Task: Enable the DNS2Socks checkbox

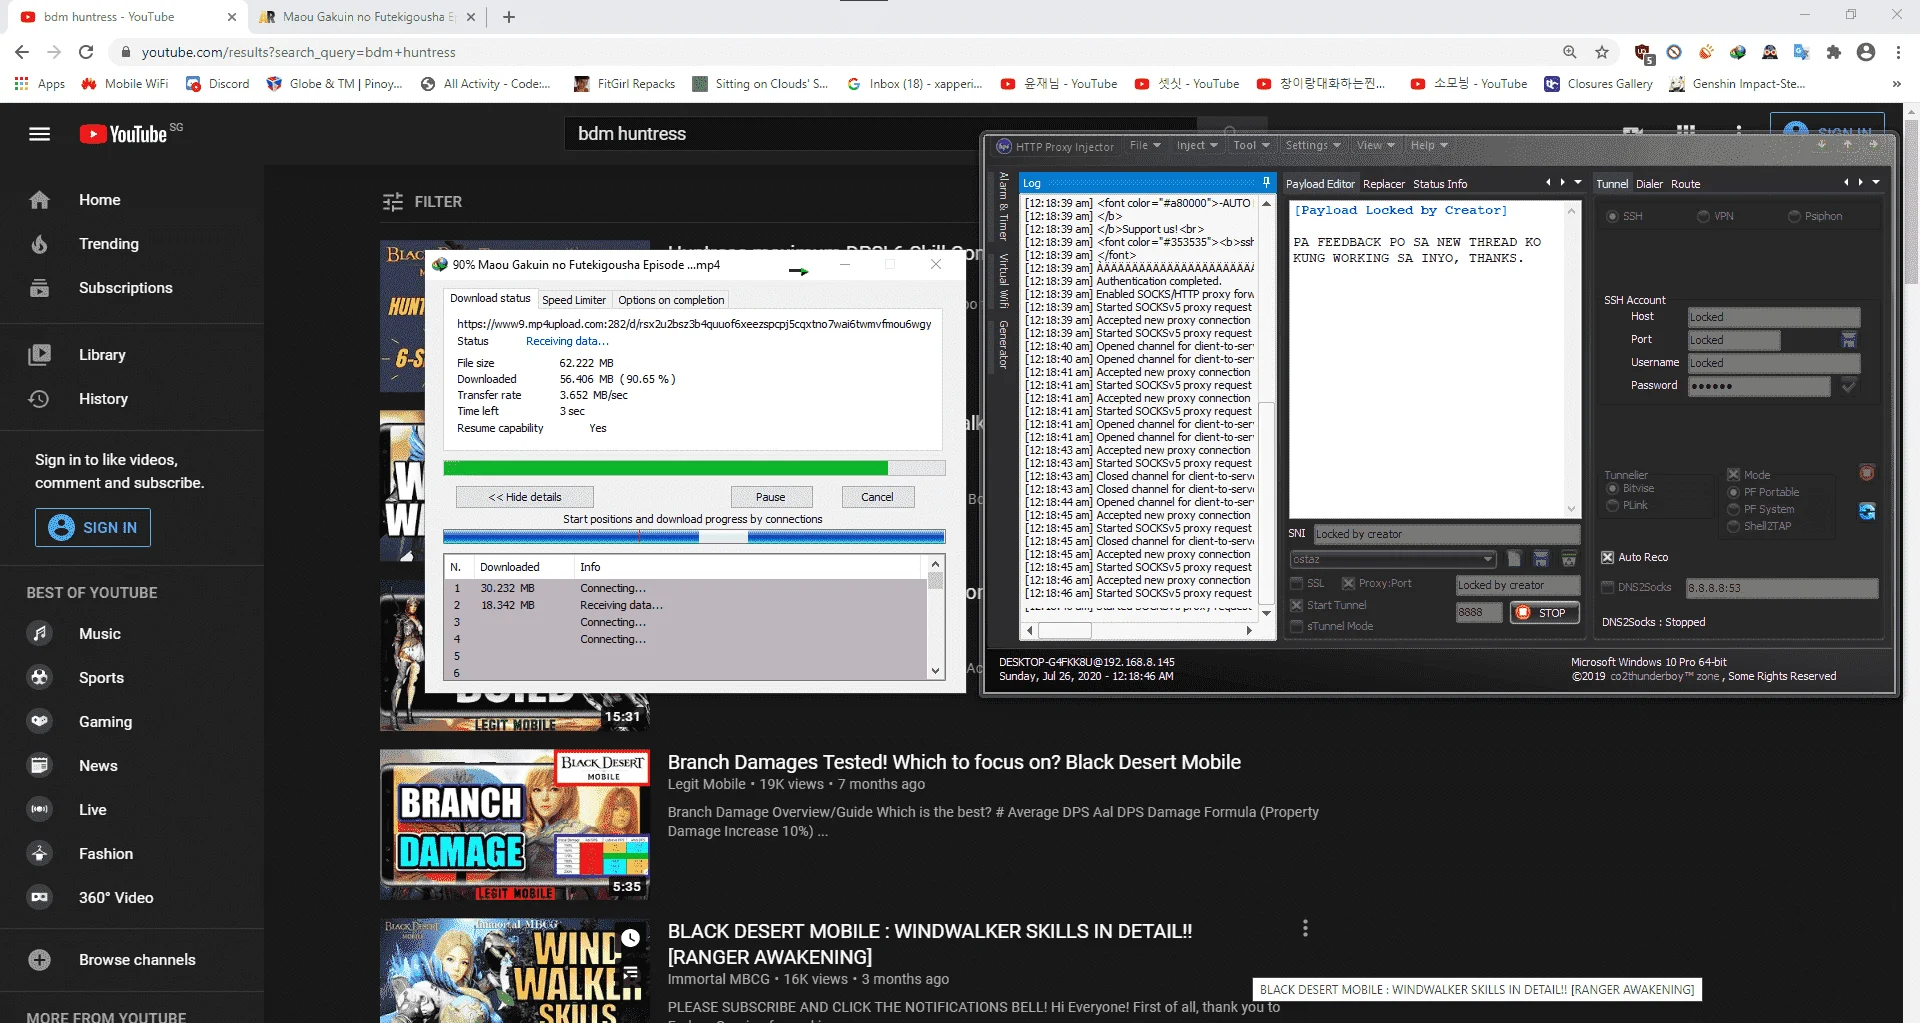Action: 1608,588
